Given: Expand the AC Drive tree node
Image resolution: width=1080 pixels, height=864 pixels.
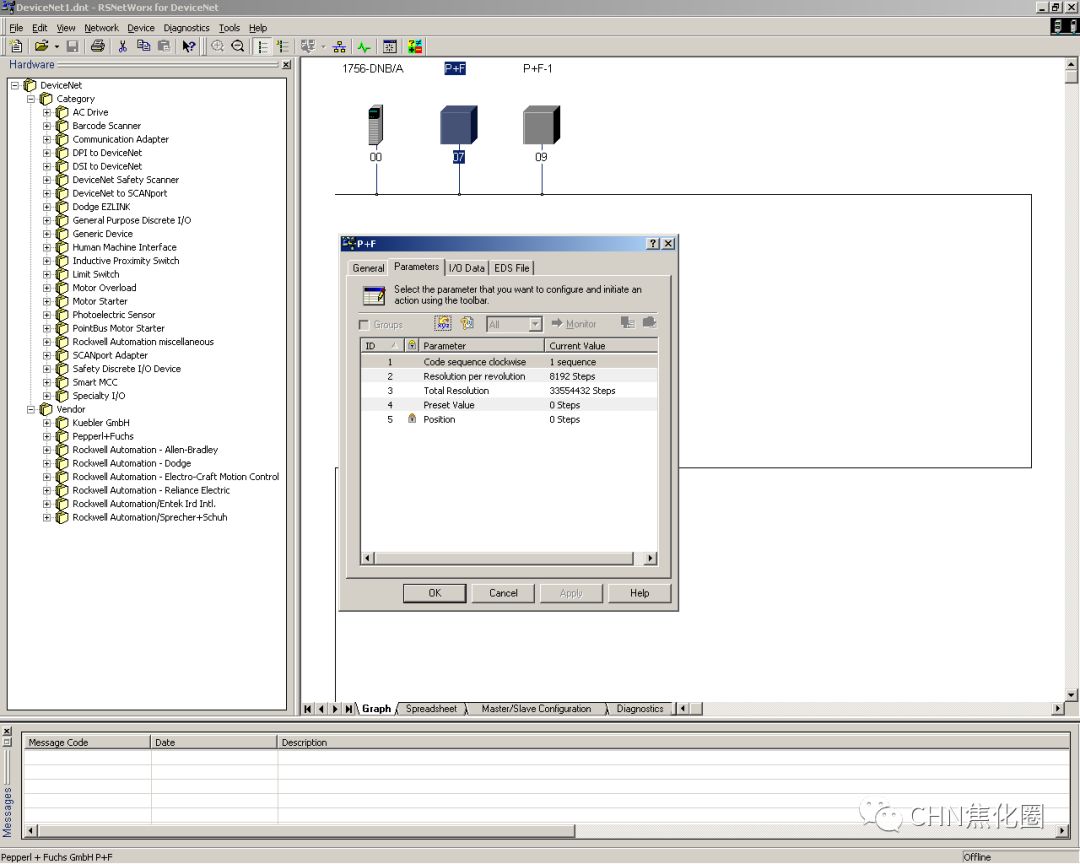Looking at the screenshot, I should (47, 112).
